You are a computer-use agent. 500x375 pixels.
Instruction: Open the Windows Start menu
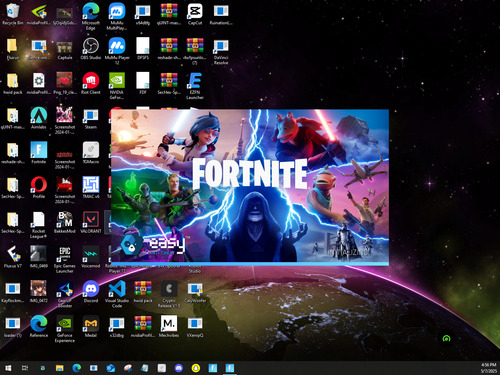[8, 368]
